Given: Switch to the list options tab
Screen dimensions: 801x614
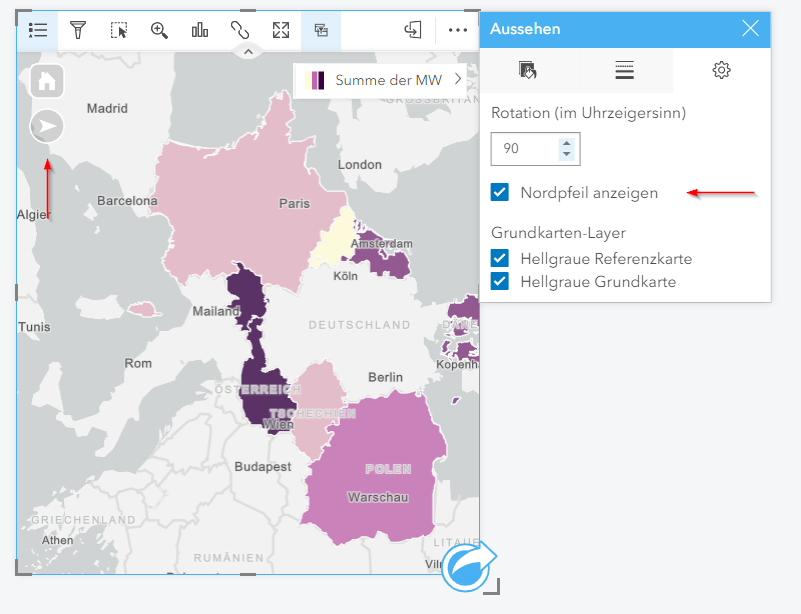Looking at the screenshot, I should click(624, 70).
